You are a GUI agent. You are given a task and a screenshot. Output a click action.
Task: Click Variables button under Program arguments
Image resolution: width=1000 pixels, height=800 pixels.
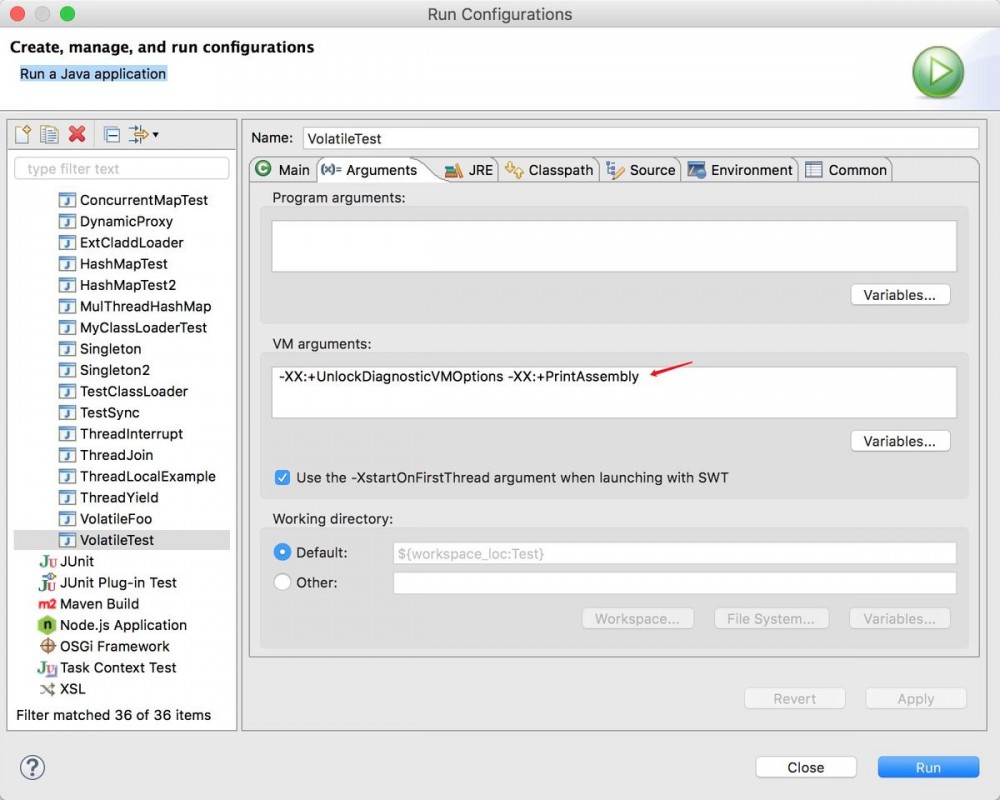click(x=900, y=295)
